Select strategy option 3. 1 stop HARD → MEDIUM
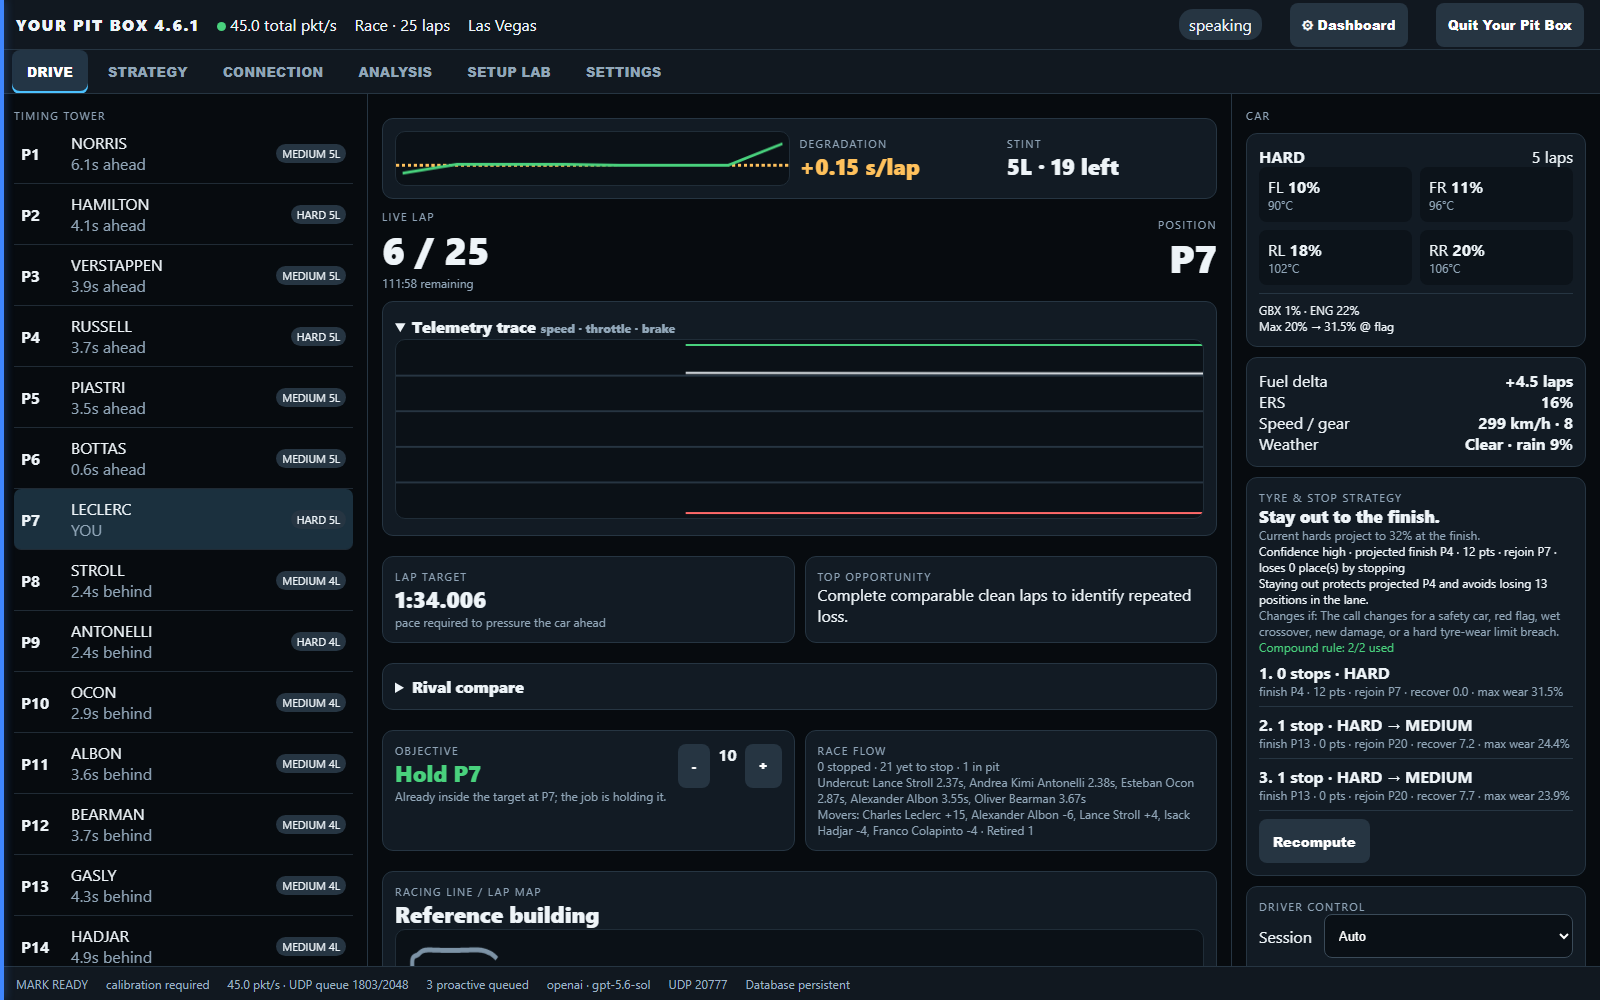 1415,786
